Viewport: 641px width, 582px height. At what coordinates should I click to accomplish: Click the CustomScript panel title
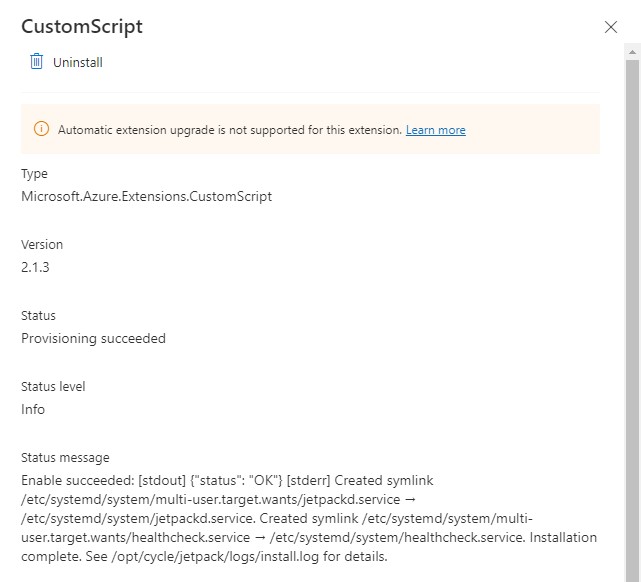coord(82,27)
